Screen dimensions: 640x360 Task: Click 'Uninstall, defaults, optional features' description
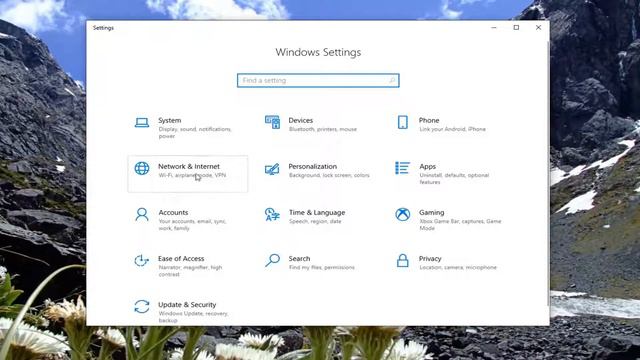[454, 179]
